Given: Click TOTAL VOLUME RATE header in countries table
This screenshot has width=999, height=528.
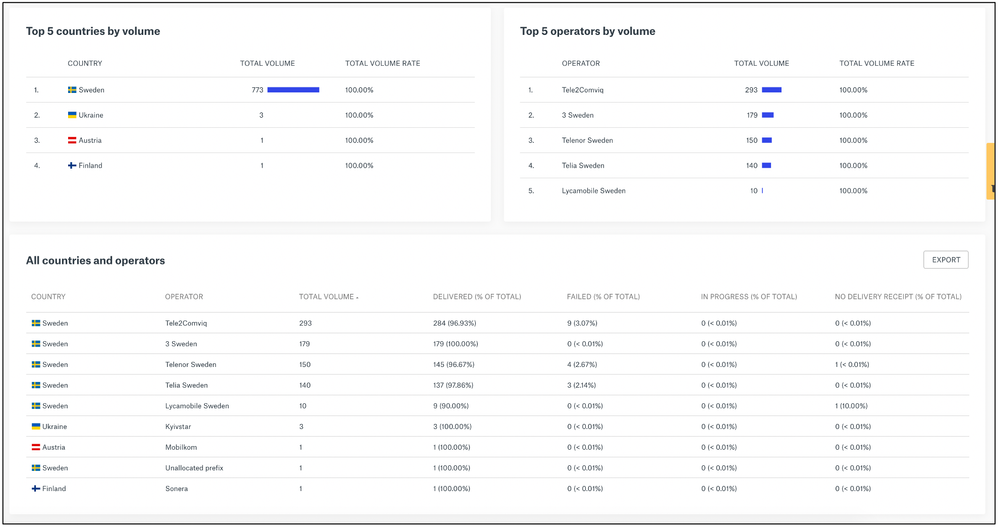Looking at the screenshot, I should [x=382, y=64].
